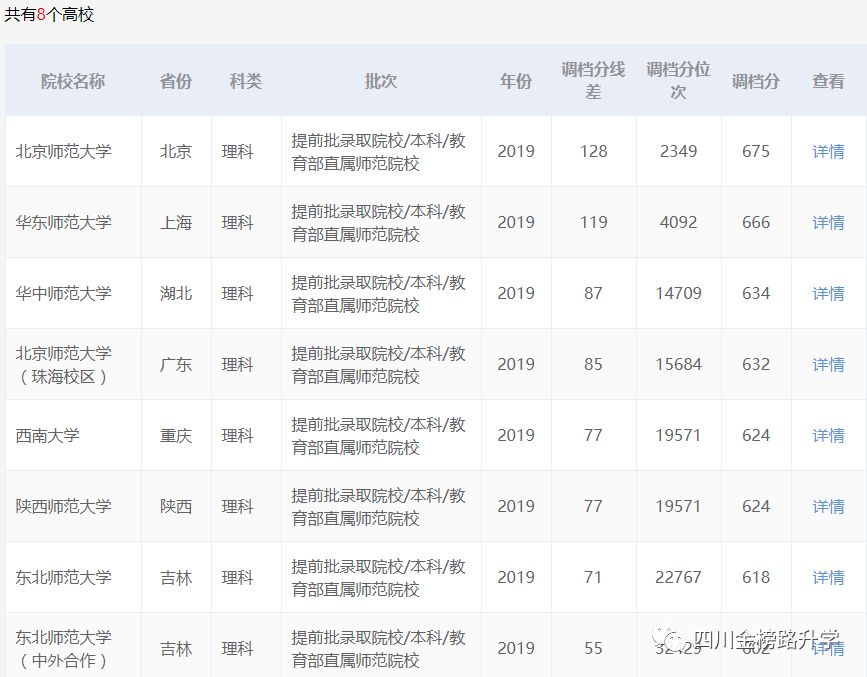Open 详情 link for 珠海校区 row
Screen dimensions: 867x677
pyautogui.click(x=828, y=364)
